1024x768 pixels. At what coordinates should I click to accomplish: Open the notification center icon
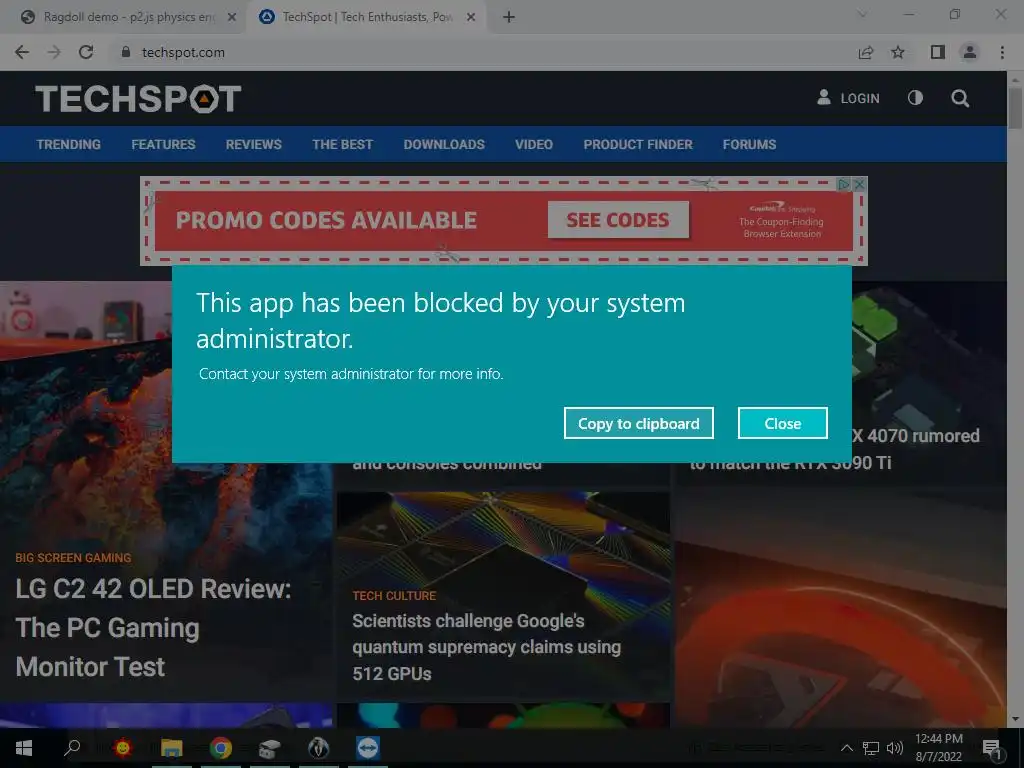pyautogui.click(x=992, y=748)
